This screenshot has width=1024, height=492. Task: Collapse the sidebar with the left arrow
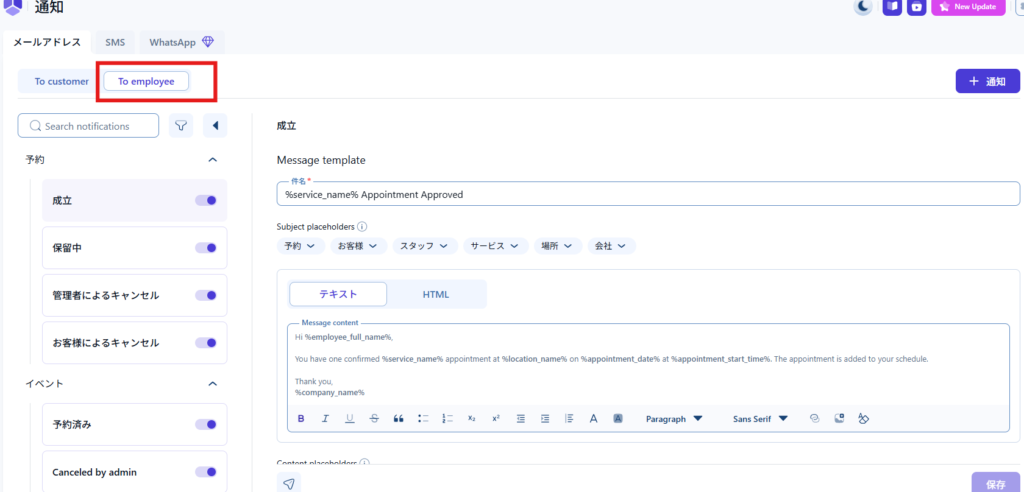215,126
